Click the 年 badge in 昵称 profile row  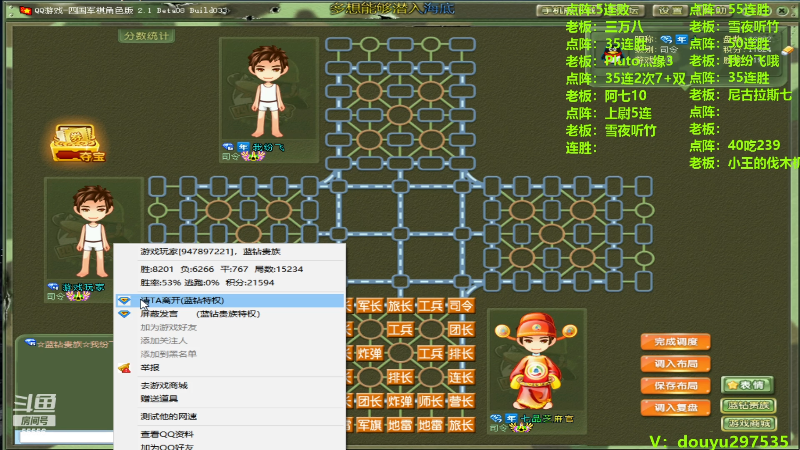(x=682, y=39)
